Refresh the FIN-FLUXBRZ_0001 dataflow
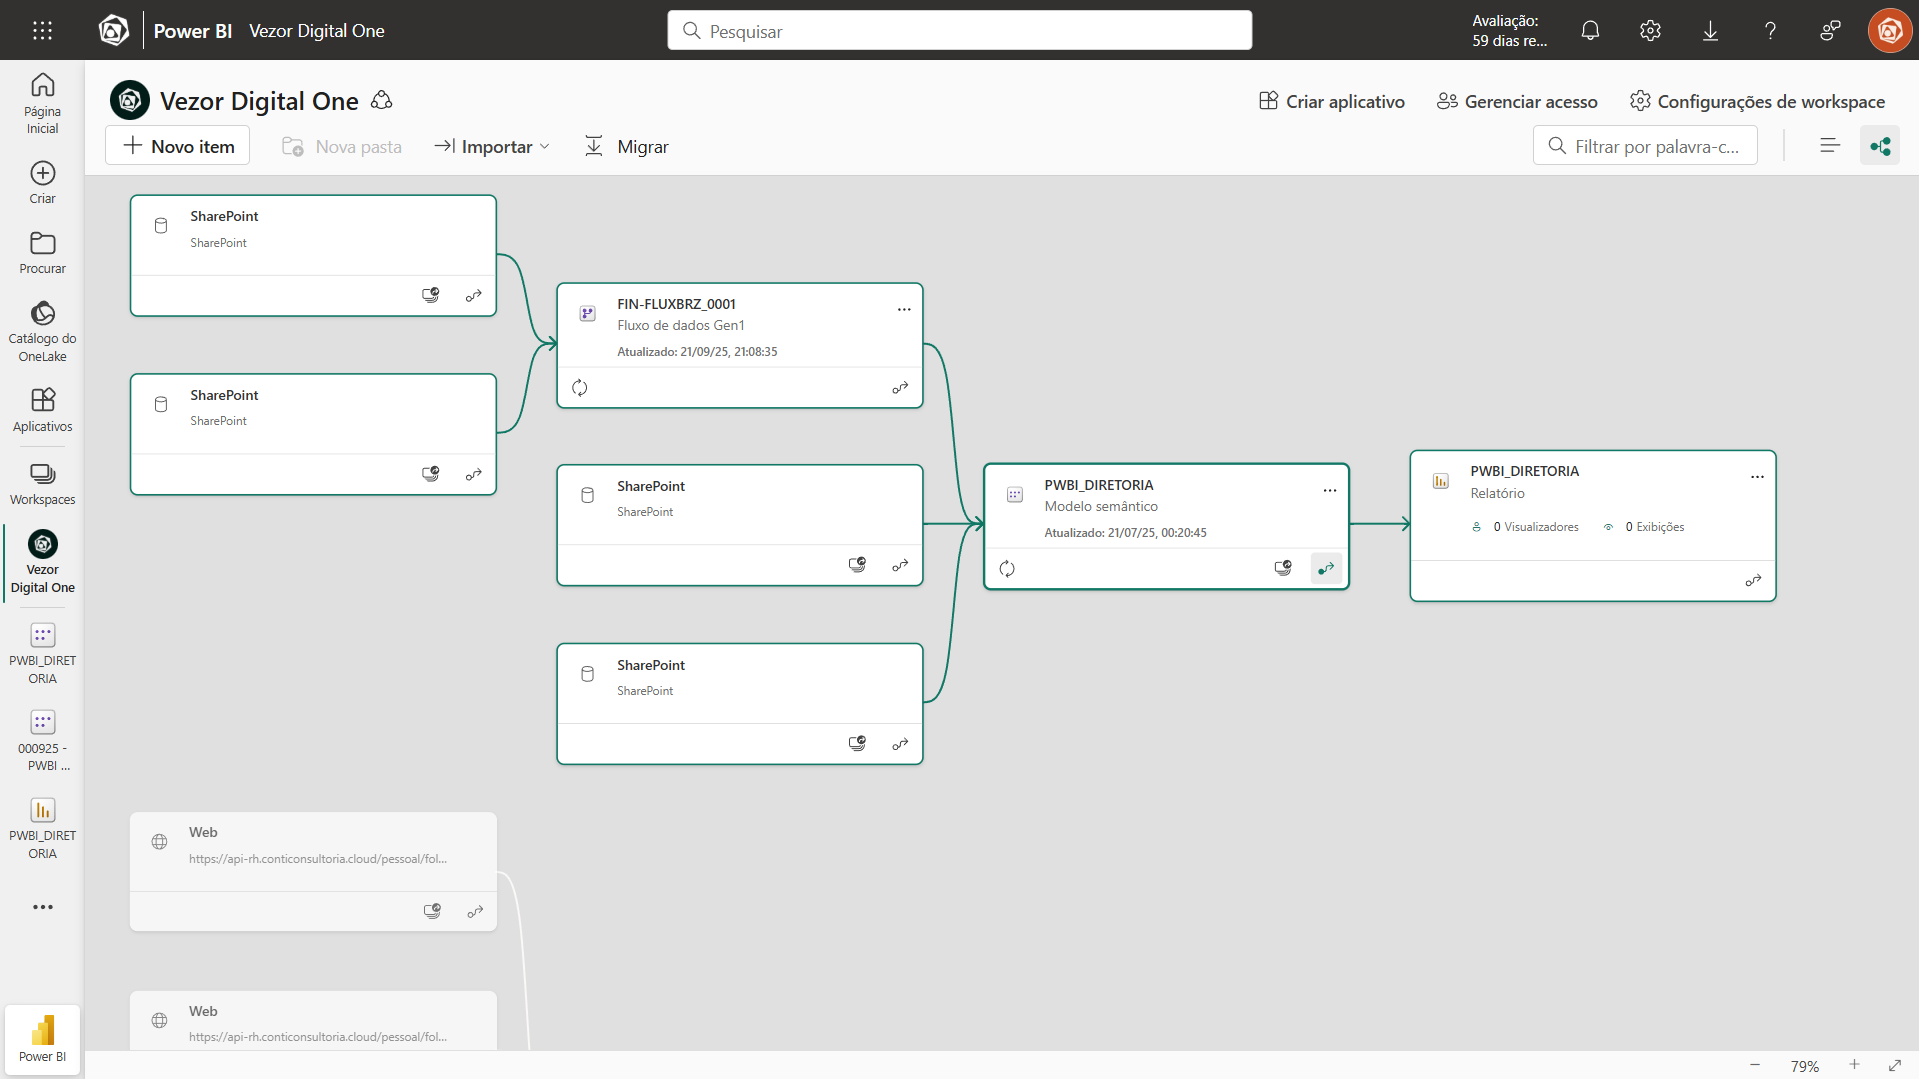 tap(580, 388)
